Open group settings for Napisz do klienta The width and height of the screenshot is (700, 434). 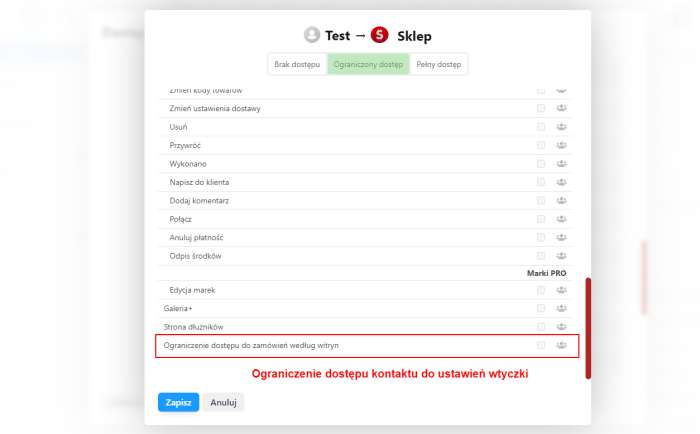(561, 182)
